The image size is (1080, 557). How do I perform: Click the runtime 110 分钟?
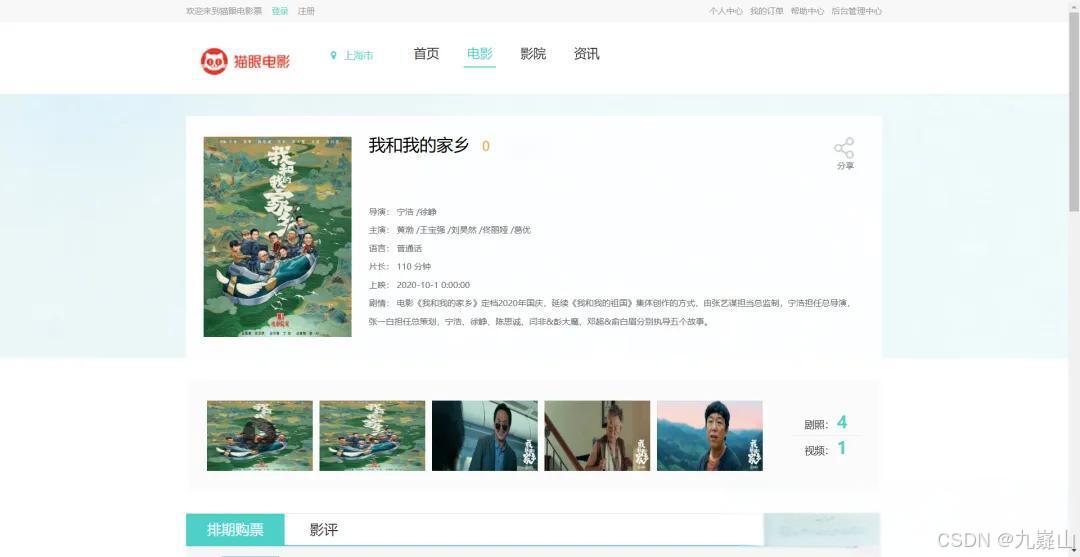pos(414,266)
